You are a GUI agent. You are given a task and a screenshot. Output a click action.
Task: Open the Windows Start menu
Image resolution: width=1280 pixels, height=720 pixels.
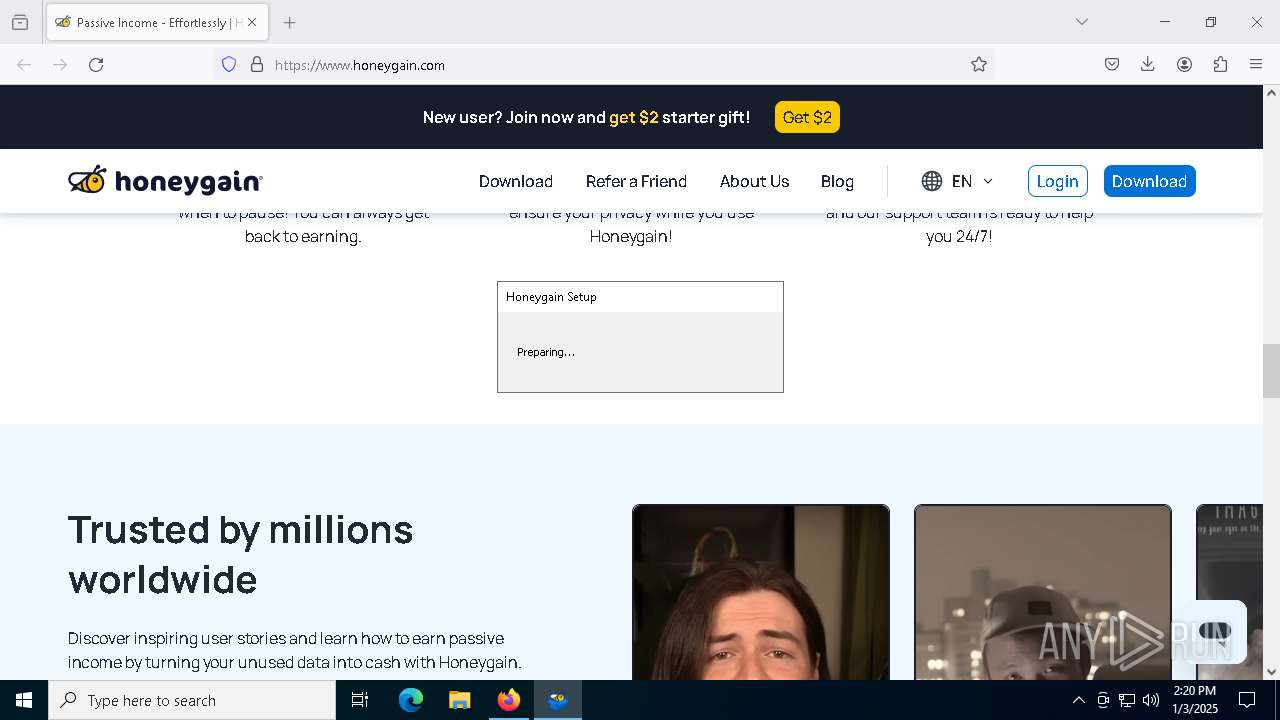(24, 700)
